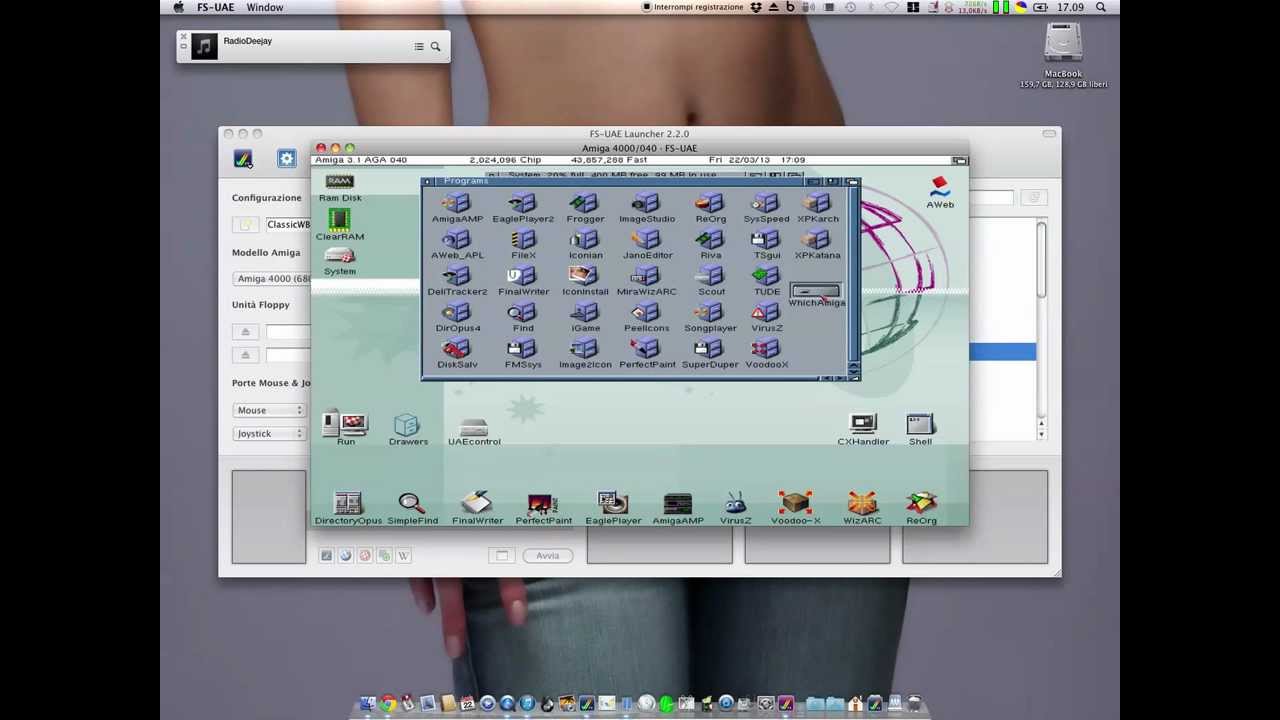This screenshot has height=720, width=1280.
Task: Open the Joystick port dropdown in launcher
Action: click(269, 434)
